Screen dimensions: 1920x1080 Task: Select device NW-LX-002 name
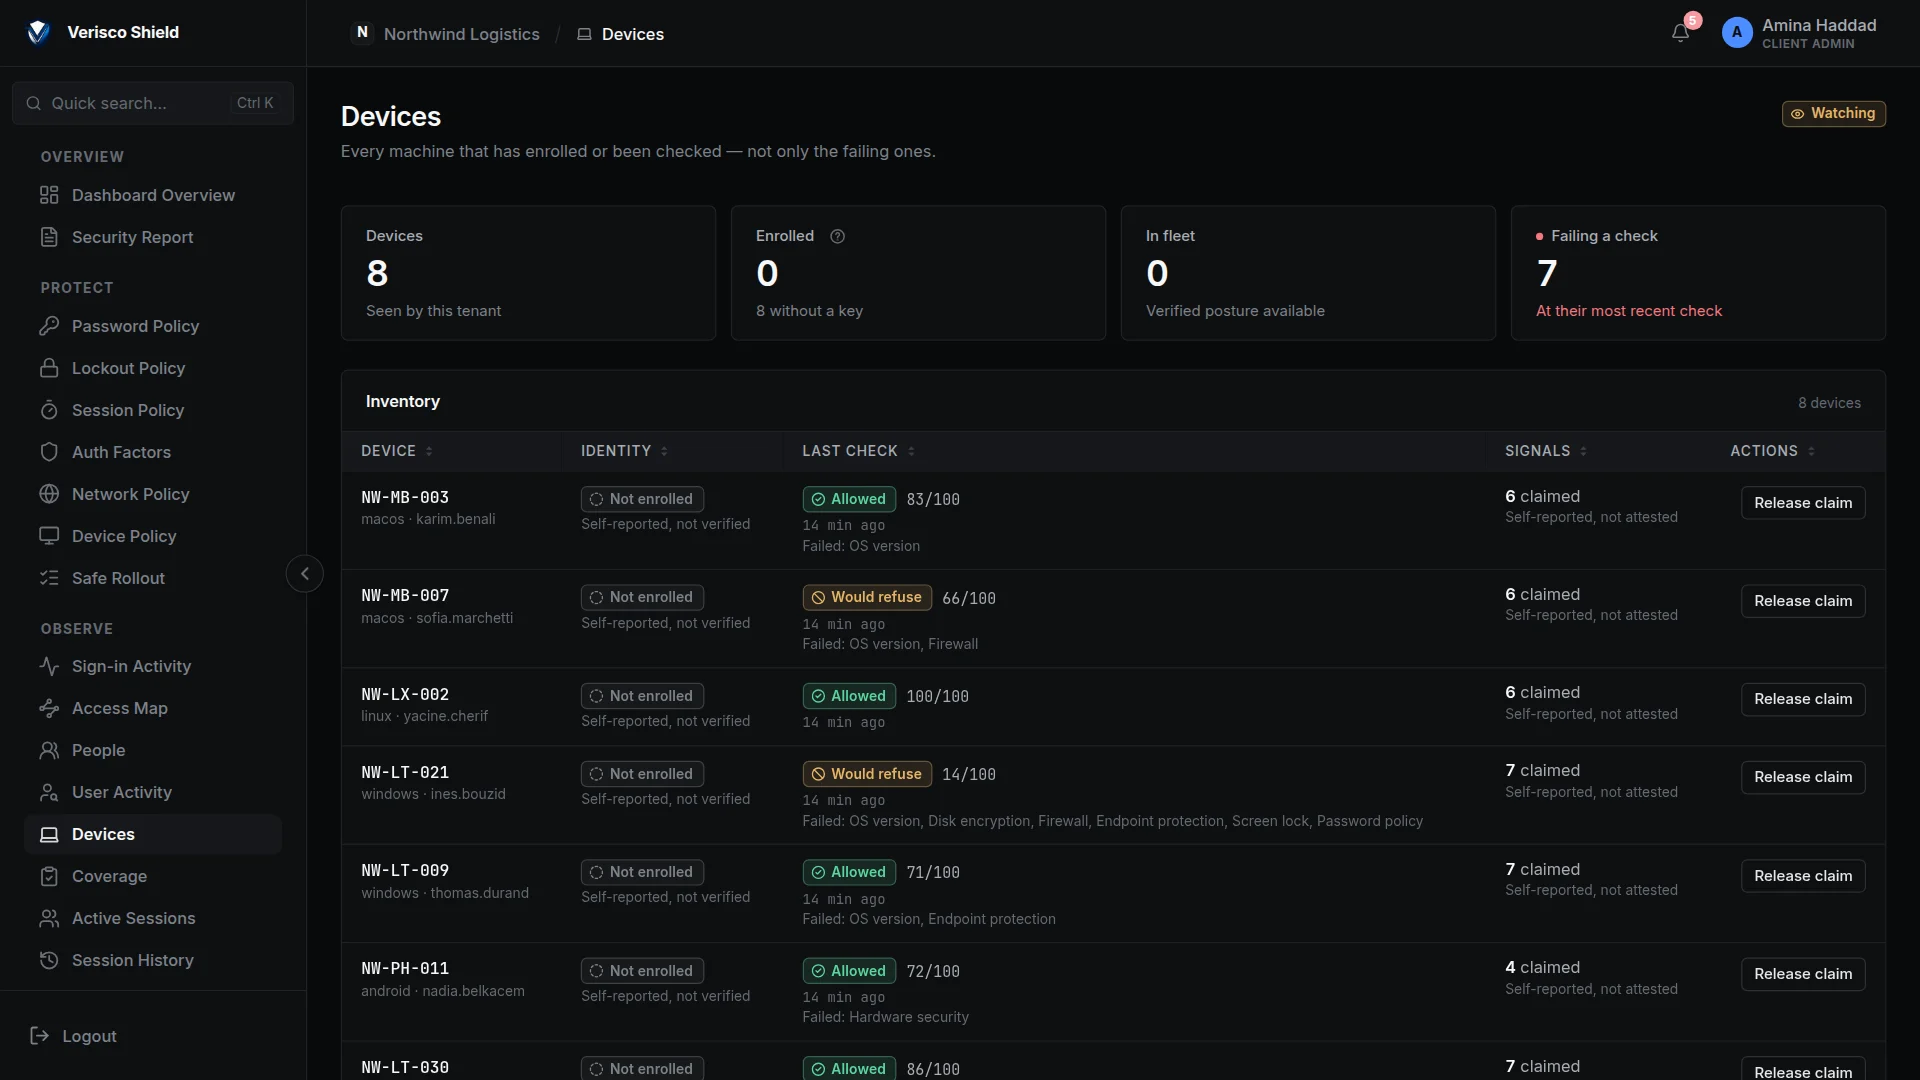pyautogui.click(x=405, y=694)
